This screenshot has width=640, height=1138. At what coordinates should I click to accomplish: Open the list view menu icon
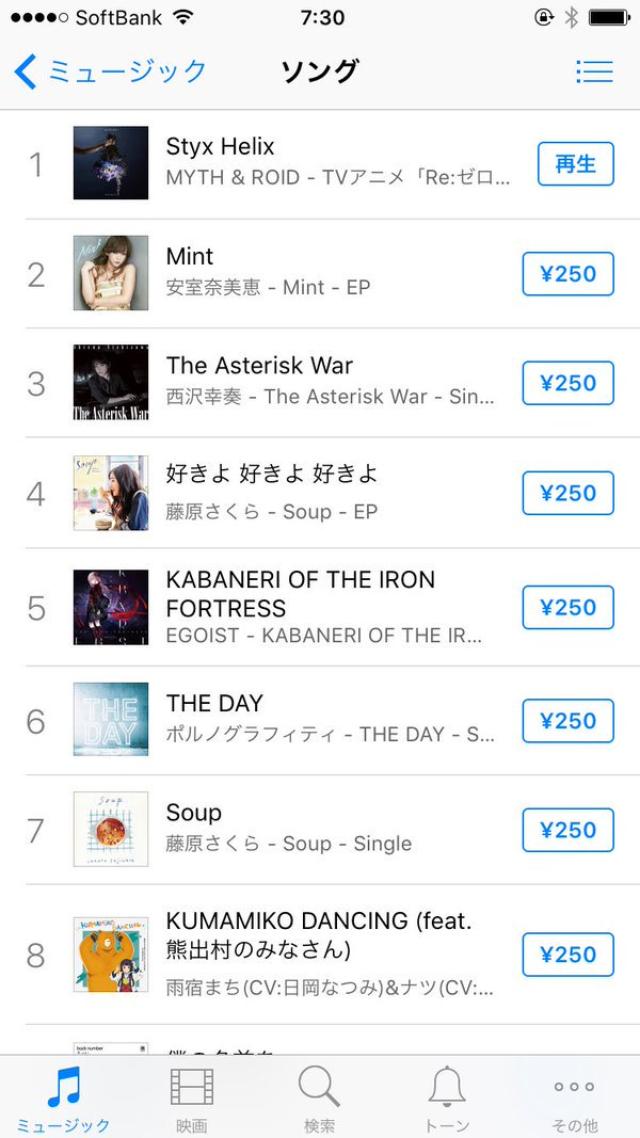[594, 71]
